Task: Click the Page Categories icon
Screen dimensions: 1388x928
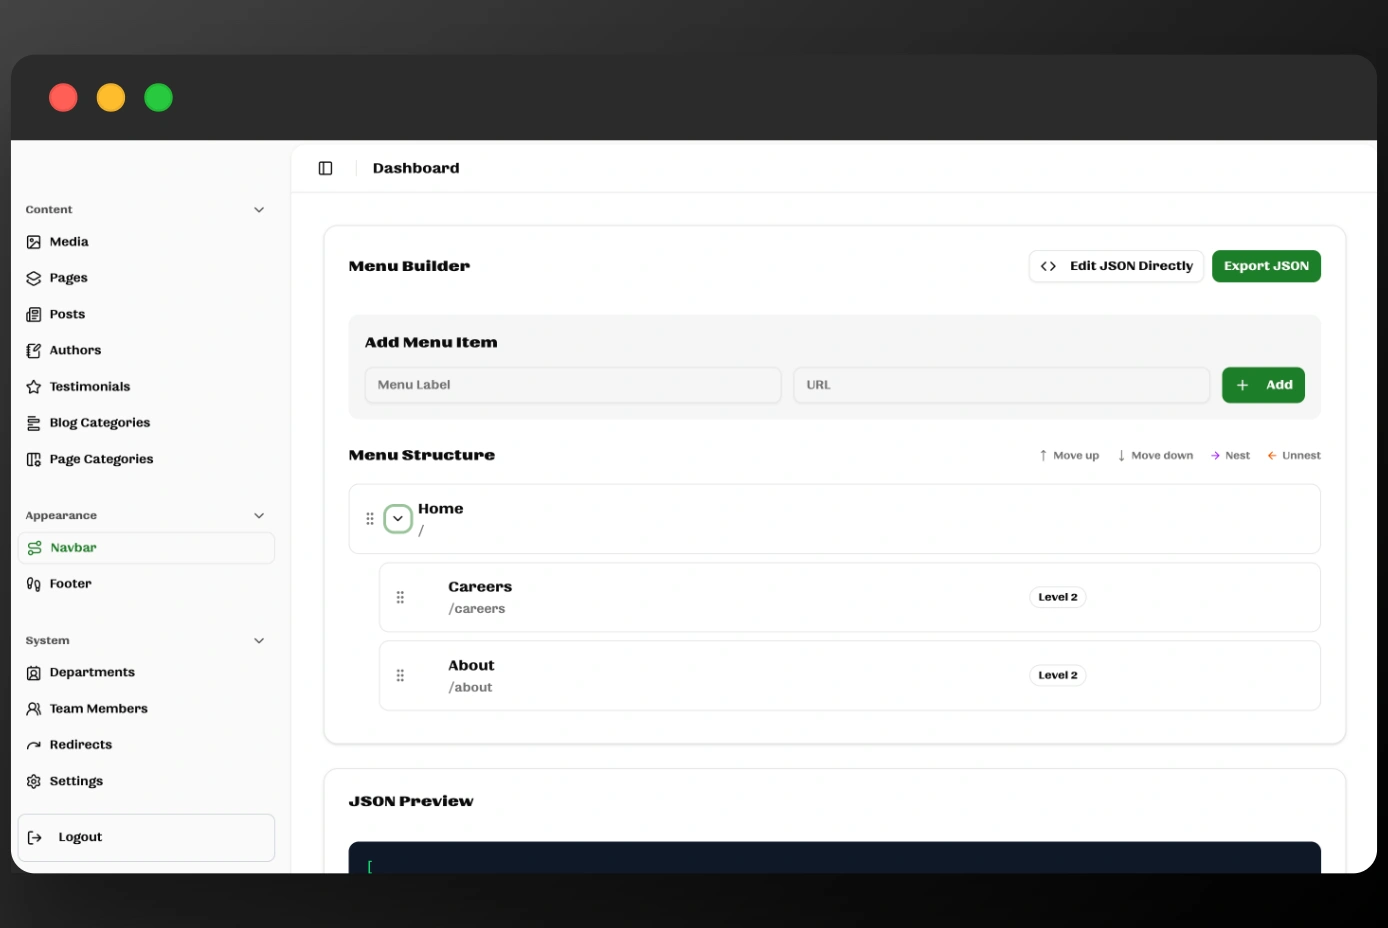Action: [x=34, y=459]
